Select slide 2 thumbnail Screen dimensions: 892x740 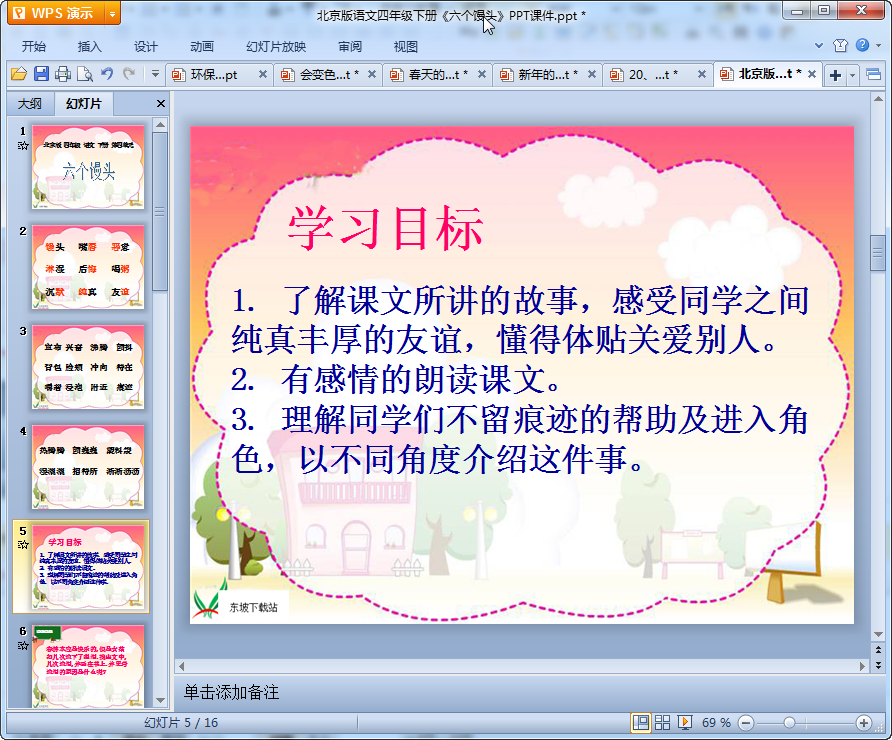[x=88, y=267]
